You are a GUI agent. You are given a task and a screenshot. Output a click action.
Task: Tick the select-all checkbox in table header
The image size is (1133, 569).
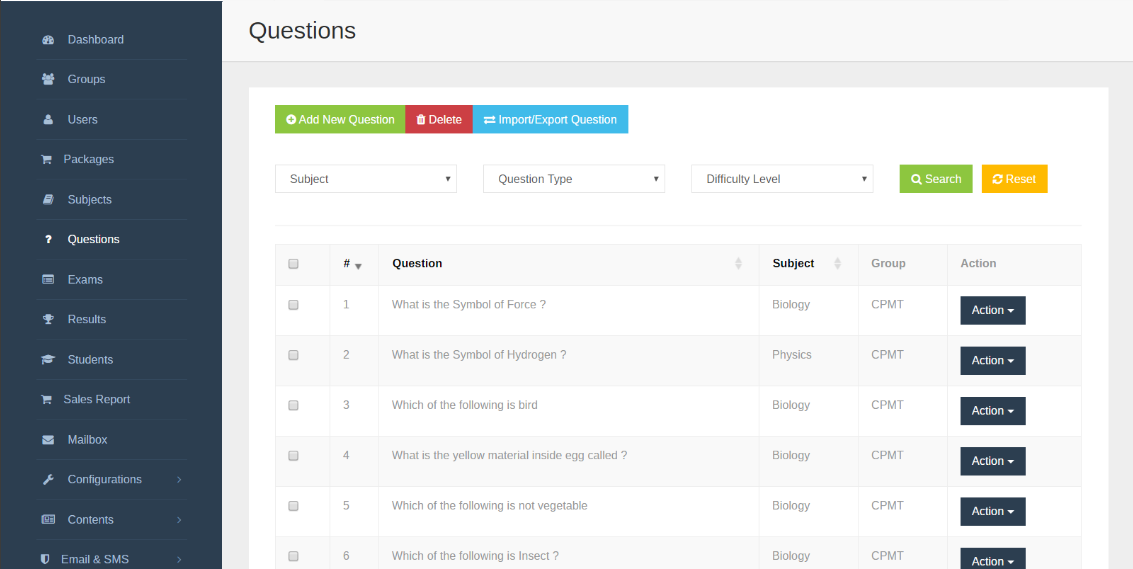(293, 264)
